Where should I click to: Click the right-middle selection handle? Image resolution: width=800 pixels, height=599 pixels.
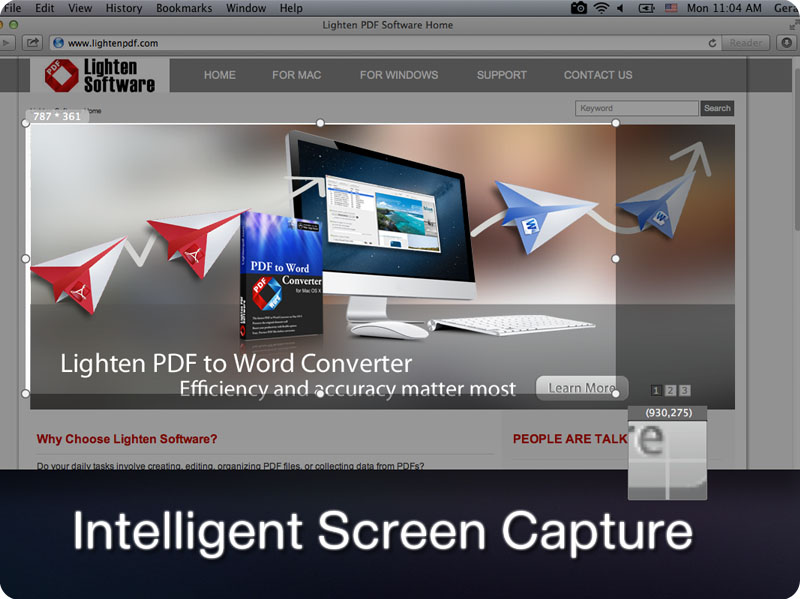point(616,259)
